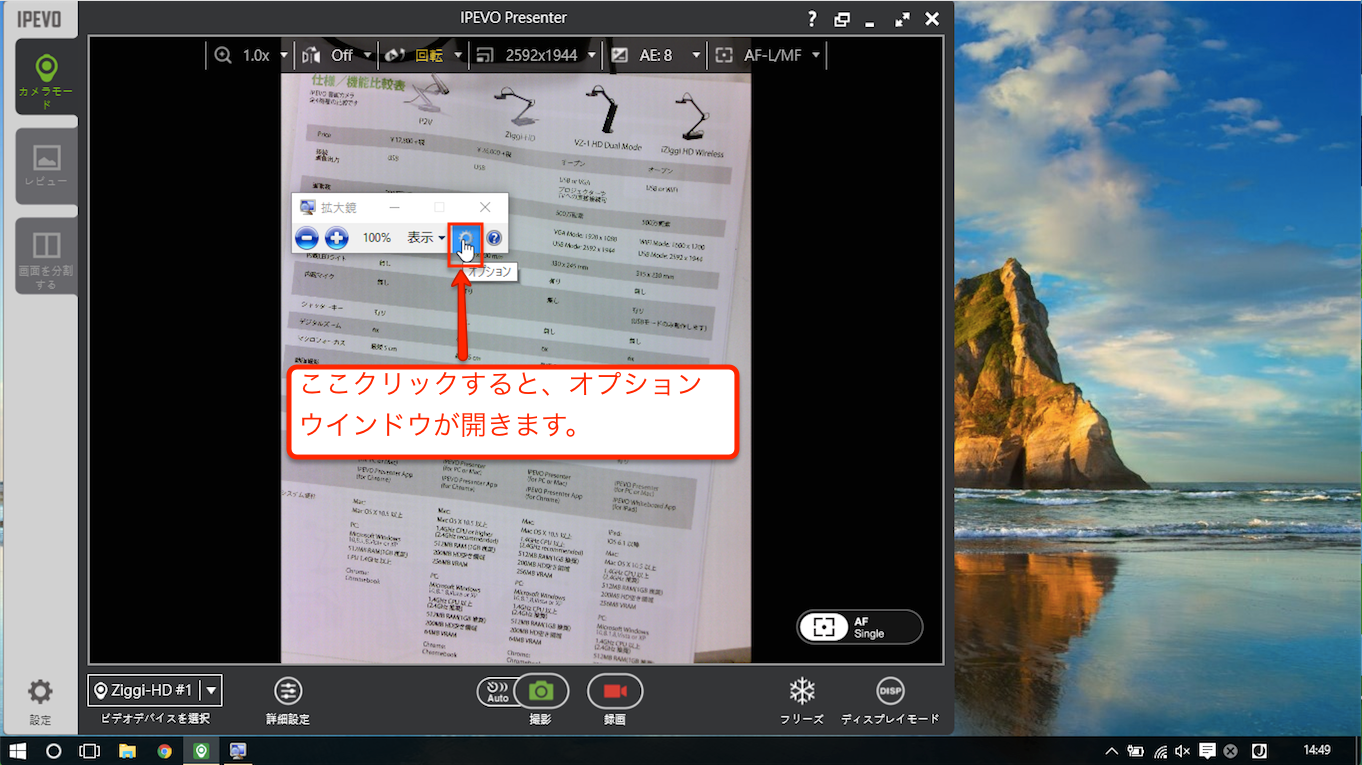The width and height of the screenshot is (1362, 765).
Task: Toggle full screen with the diagonal arrows icon
Action: (x=902, y=19)
